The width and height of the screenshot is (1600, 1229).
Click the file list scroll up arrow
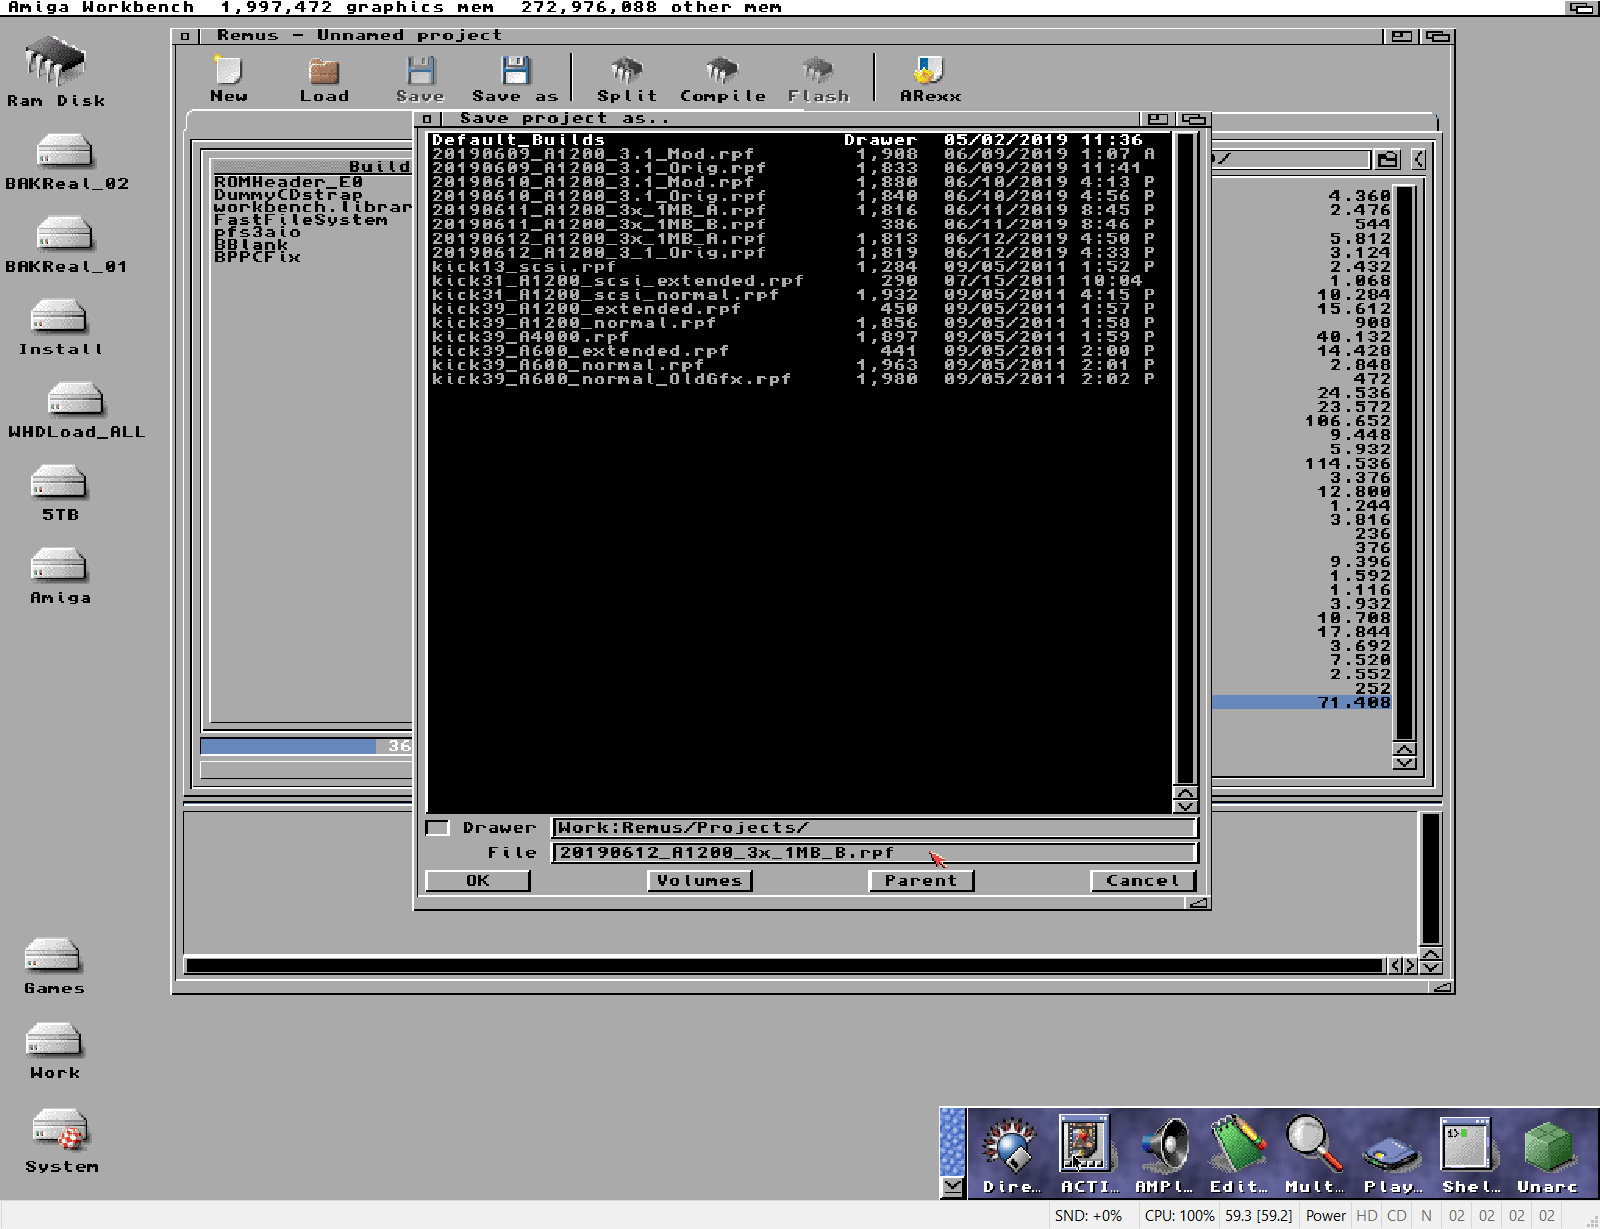point(1186,793)
